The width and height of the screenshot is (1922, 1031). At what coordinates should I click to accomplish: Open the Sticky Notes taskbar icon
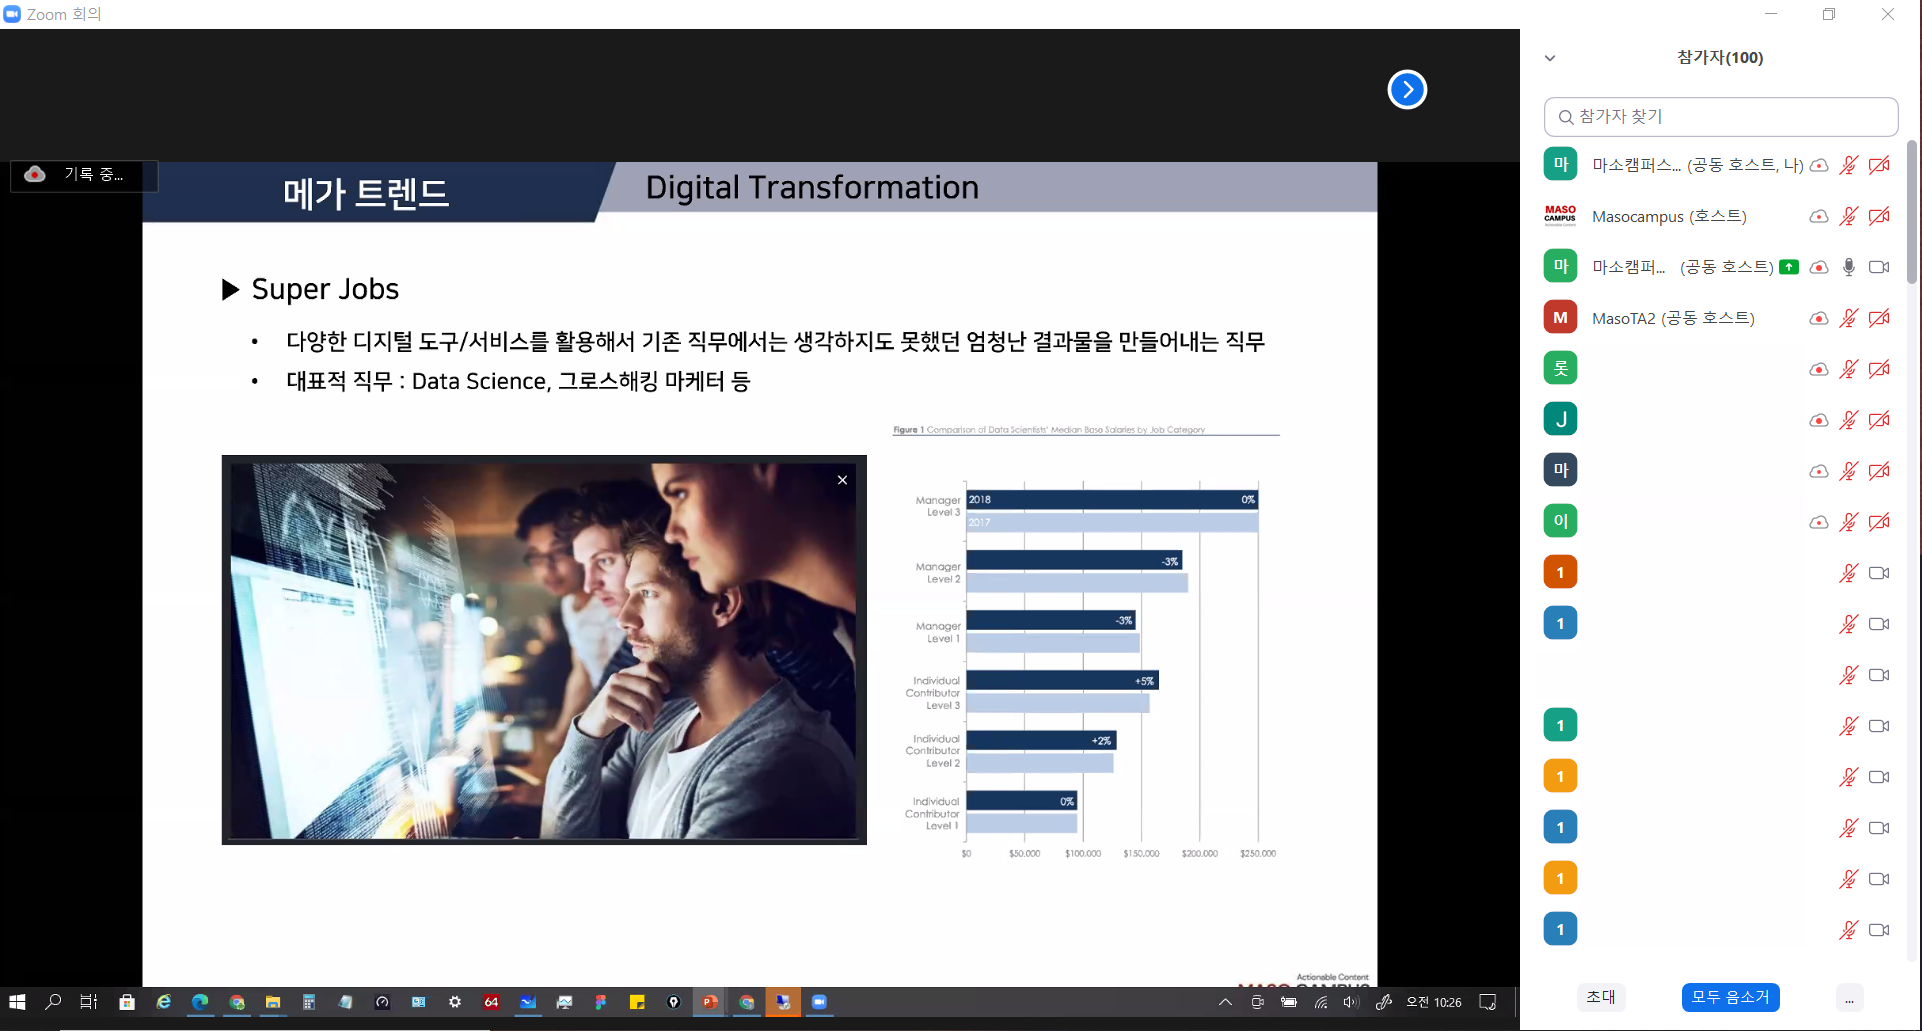point(637,1002)
